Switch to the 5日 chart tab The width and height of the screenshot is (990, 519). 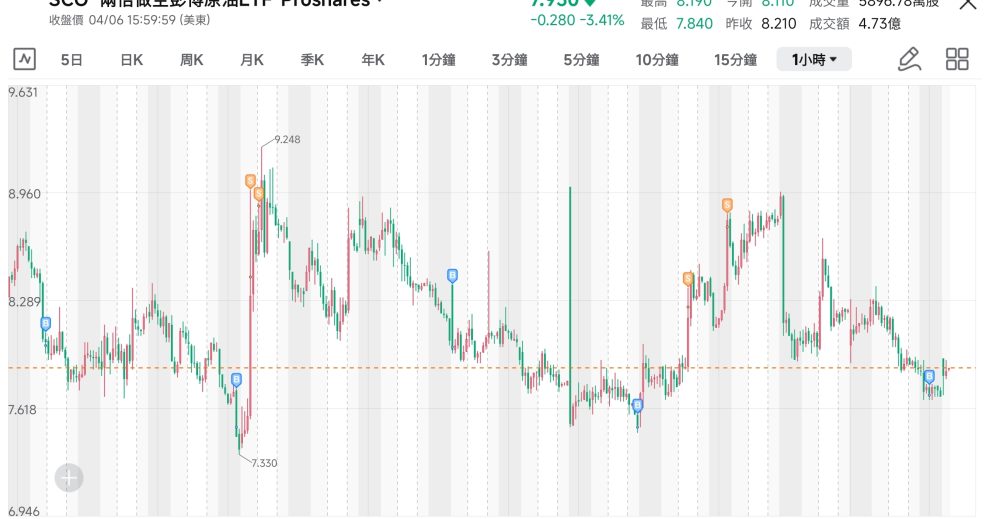coord(72,60)
